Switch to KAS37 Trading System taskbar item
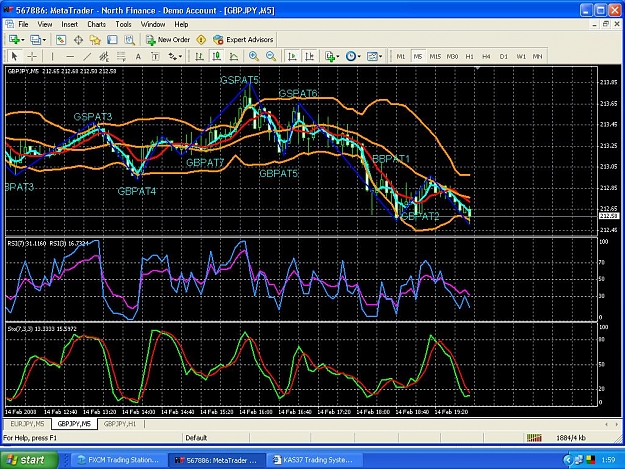 click(313, 460)
